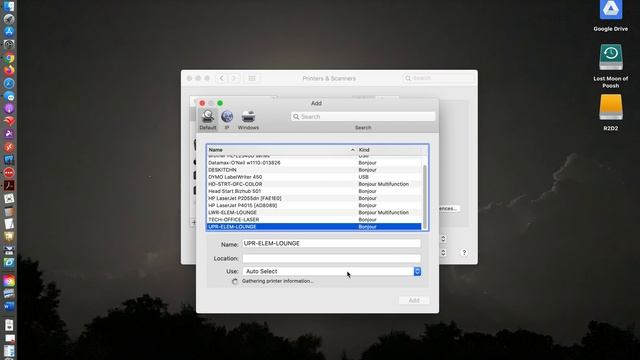
Task: Go forward in Printers & Scanners window
Action: pos(234,78)
